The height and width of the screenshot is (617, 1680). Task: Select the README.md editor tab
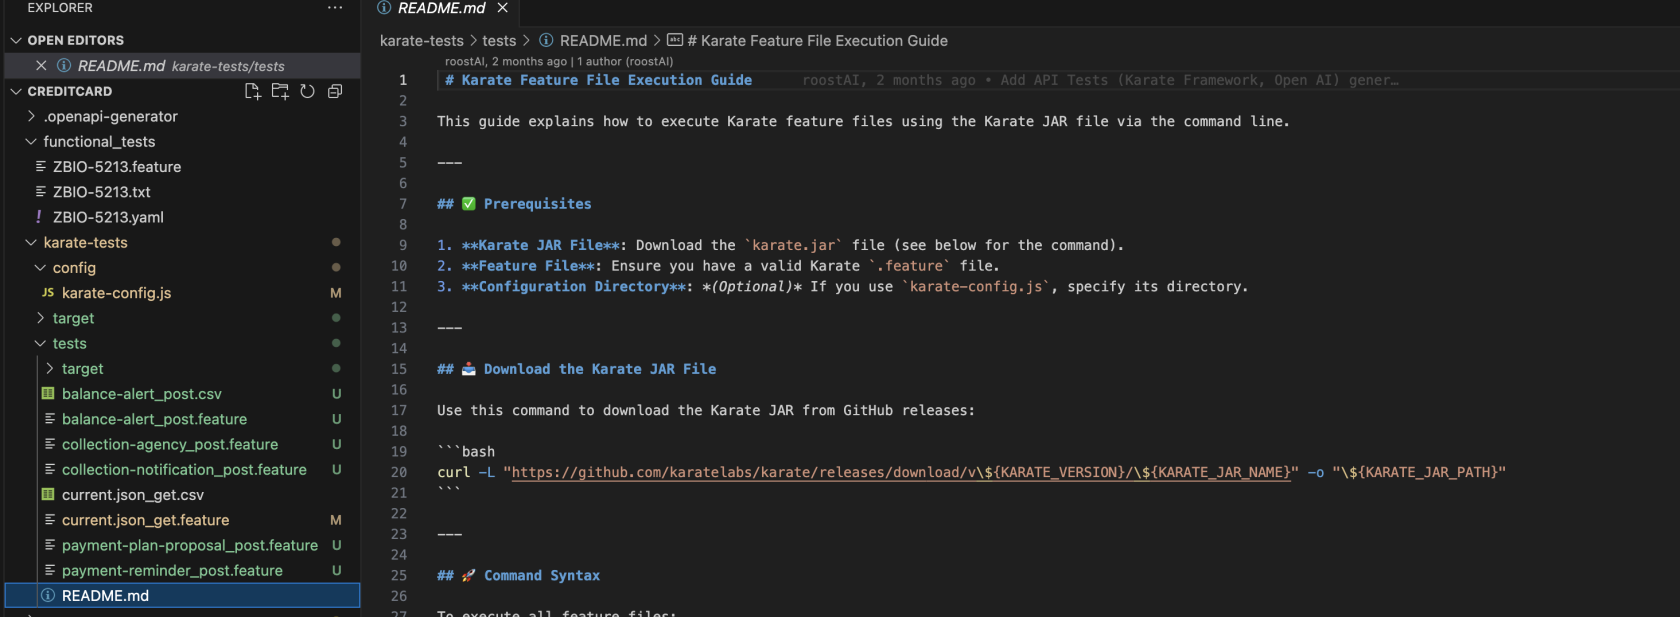point(441,8)
